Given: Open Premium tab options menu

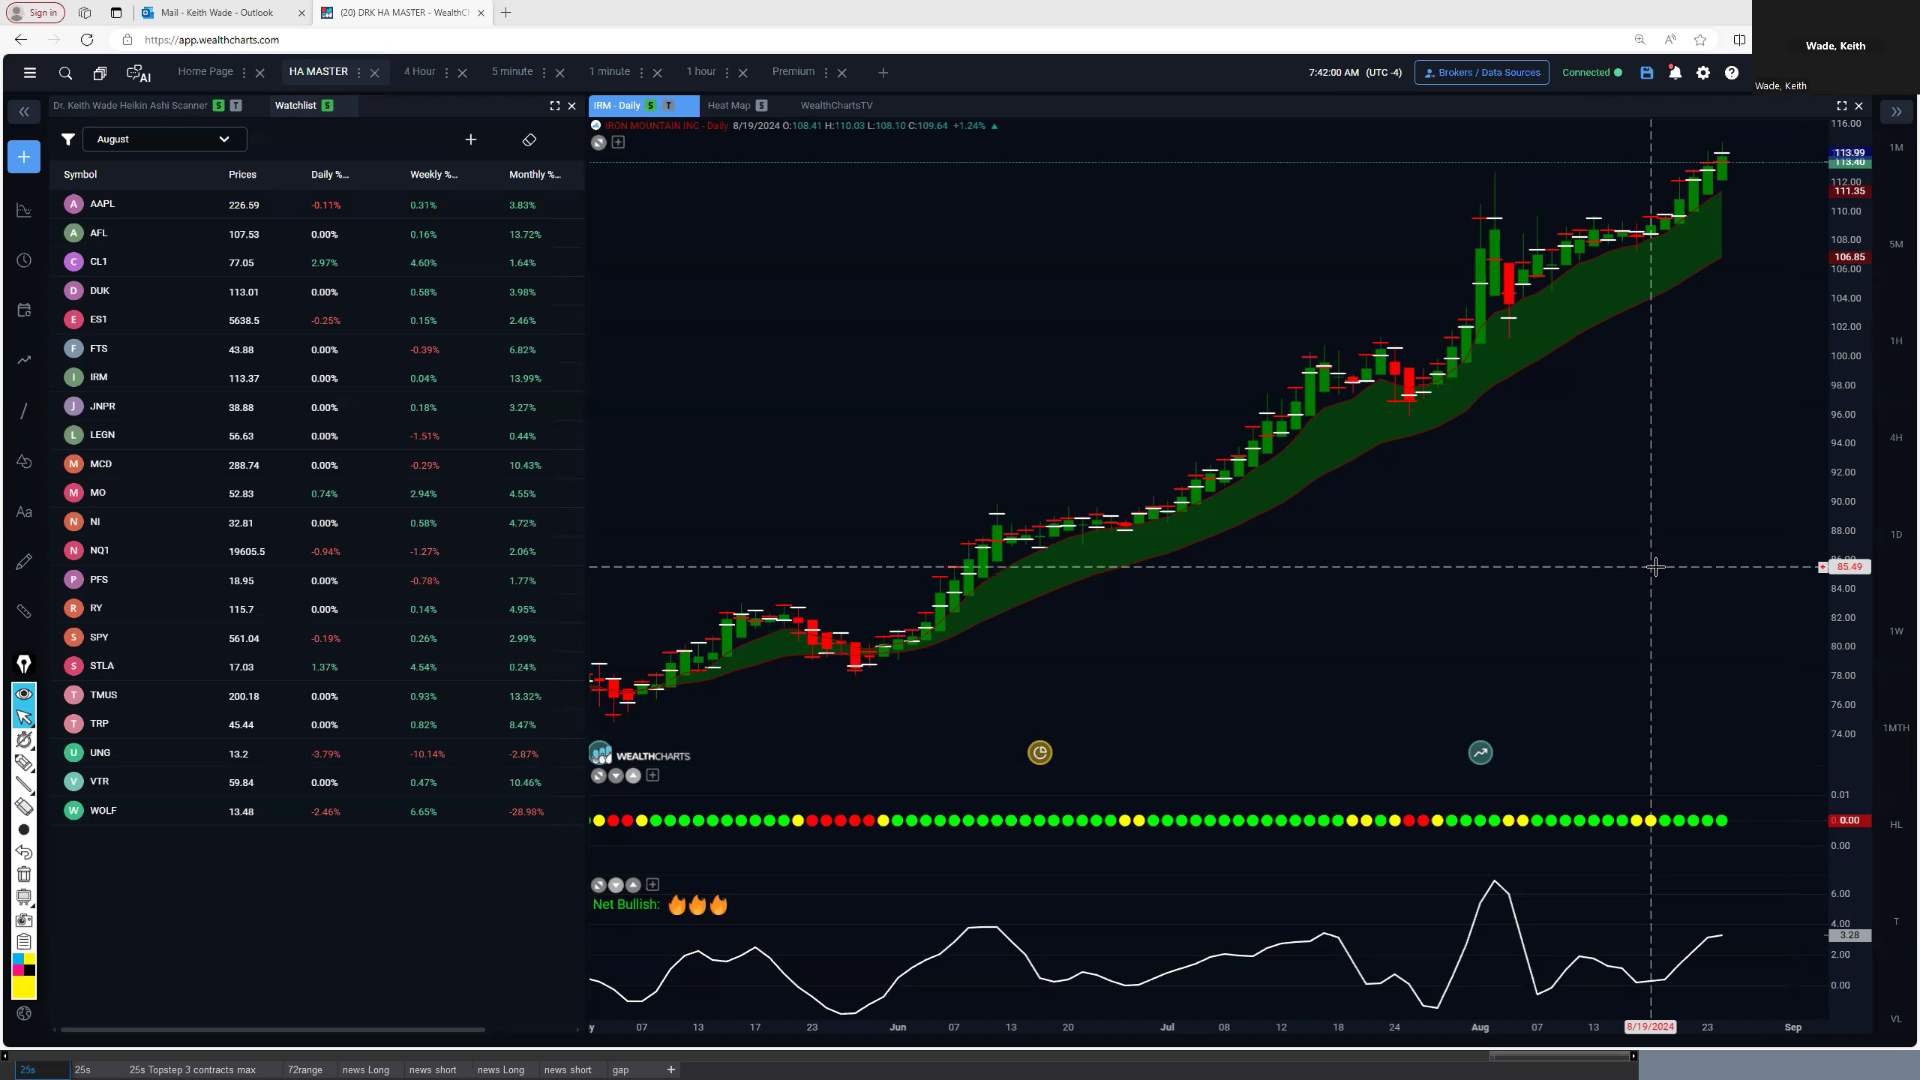Looking at the screenshot, I should pos(826,73).
